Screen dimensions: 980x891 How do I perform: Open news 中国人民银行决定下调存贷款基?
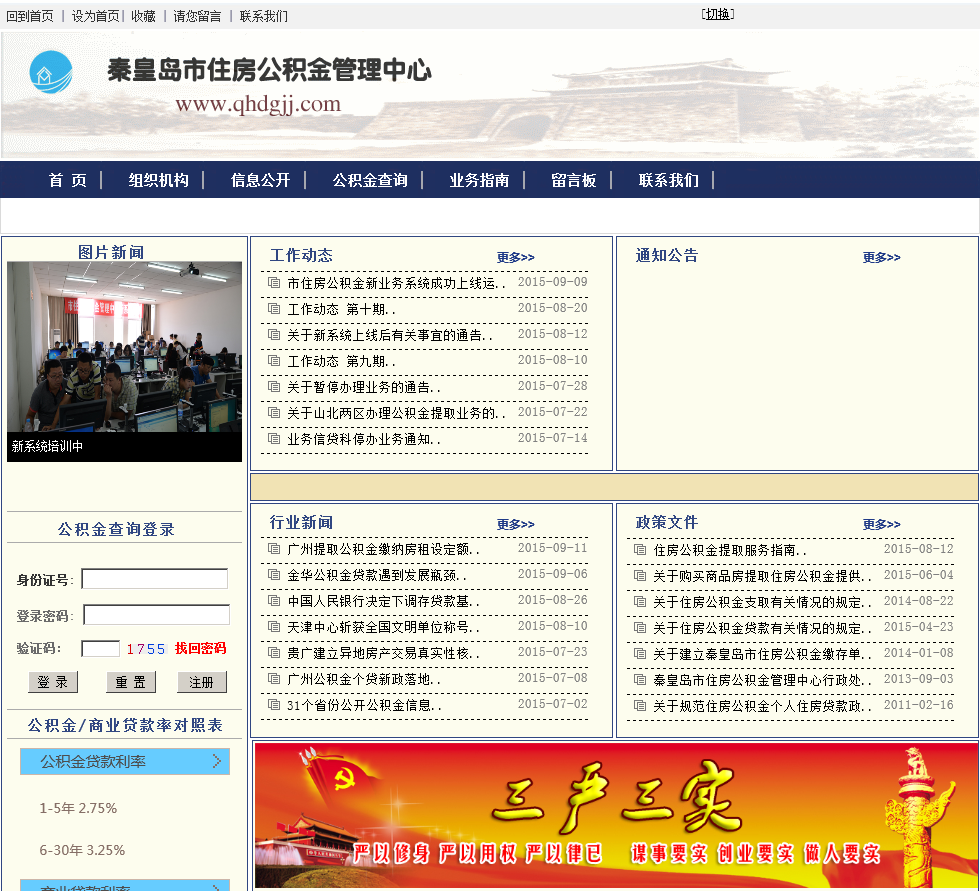(383, 601)
